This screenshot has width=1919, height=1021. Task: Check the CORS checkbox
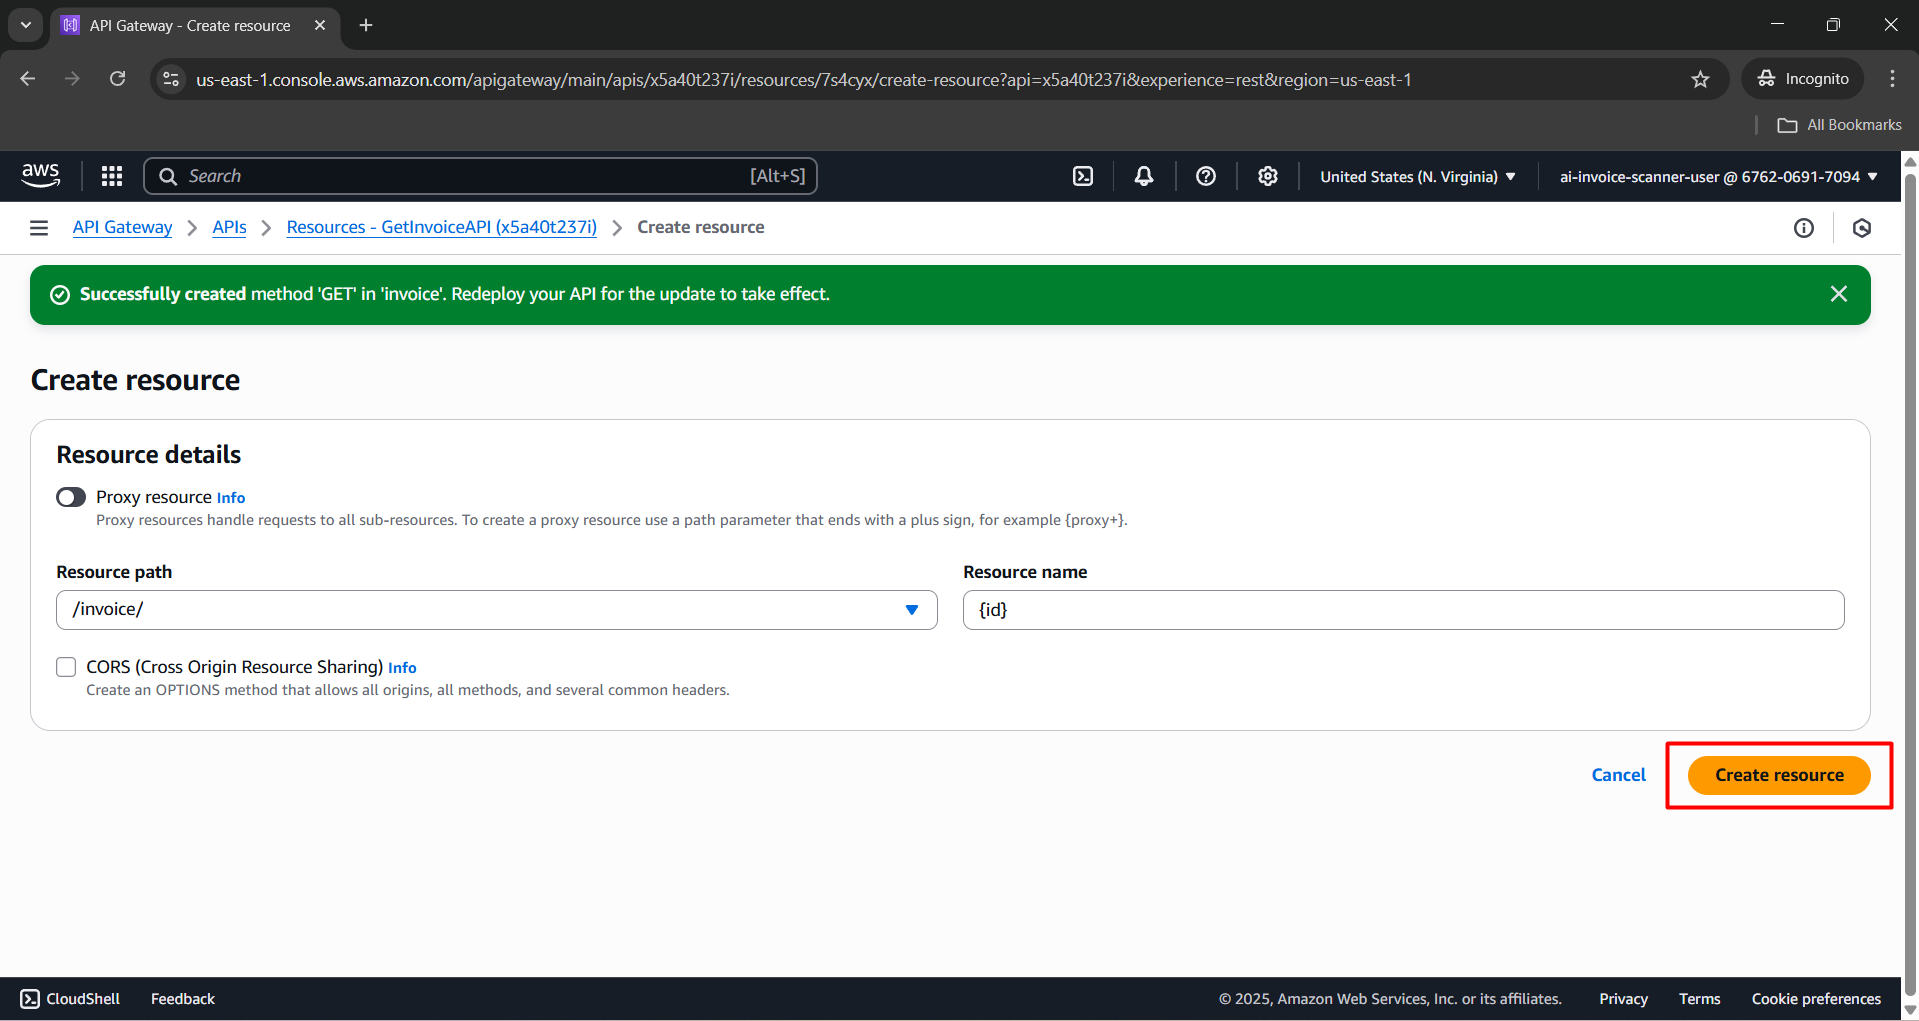tap(66, 667)
